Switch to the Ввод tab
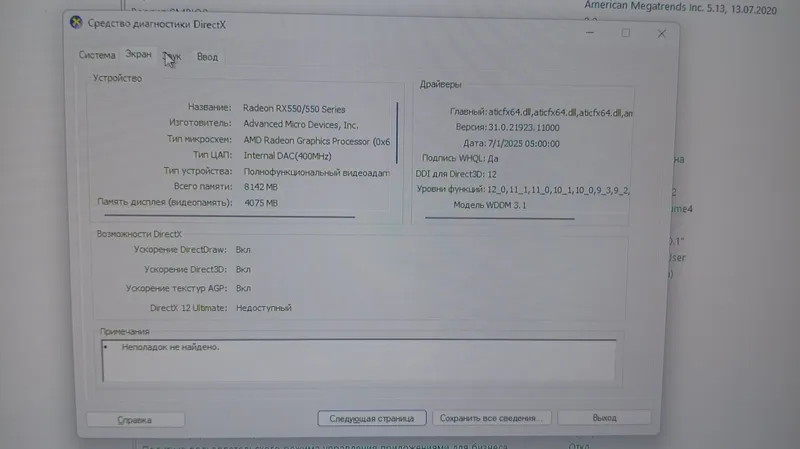 point(207,57)
